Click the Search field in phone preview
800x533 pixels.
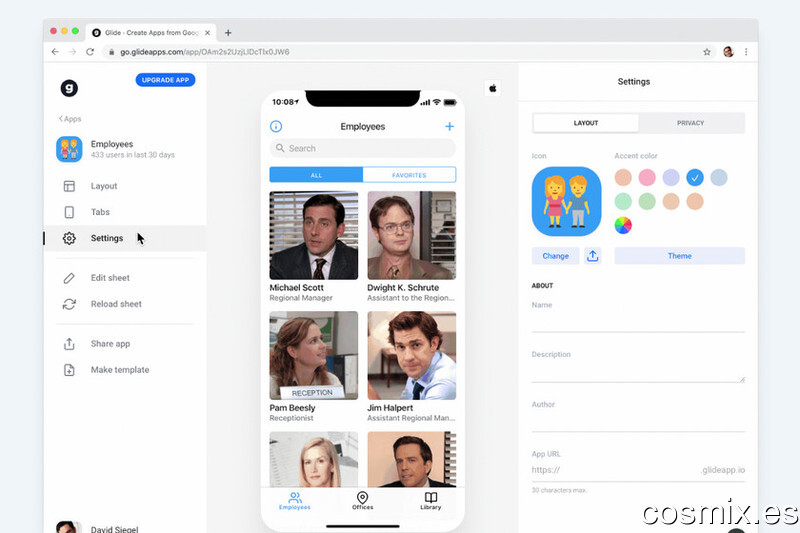click(363, 148)
